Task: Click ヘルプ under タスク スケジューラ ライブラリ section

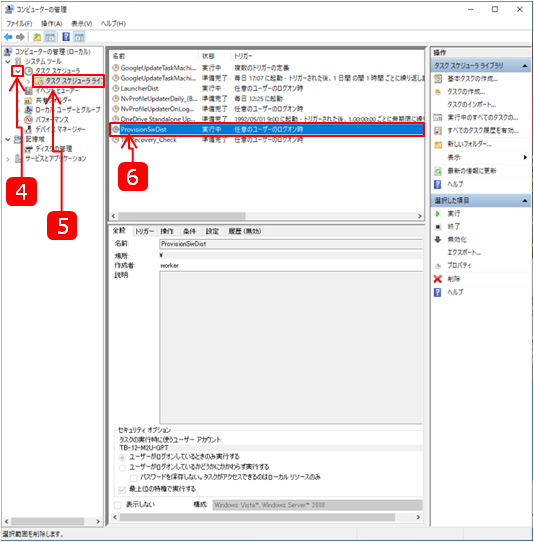Action: (455, 184)
